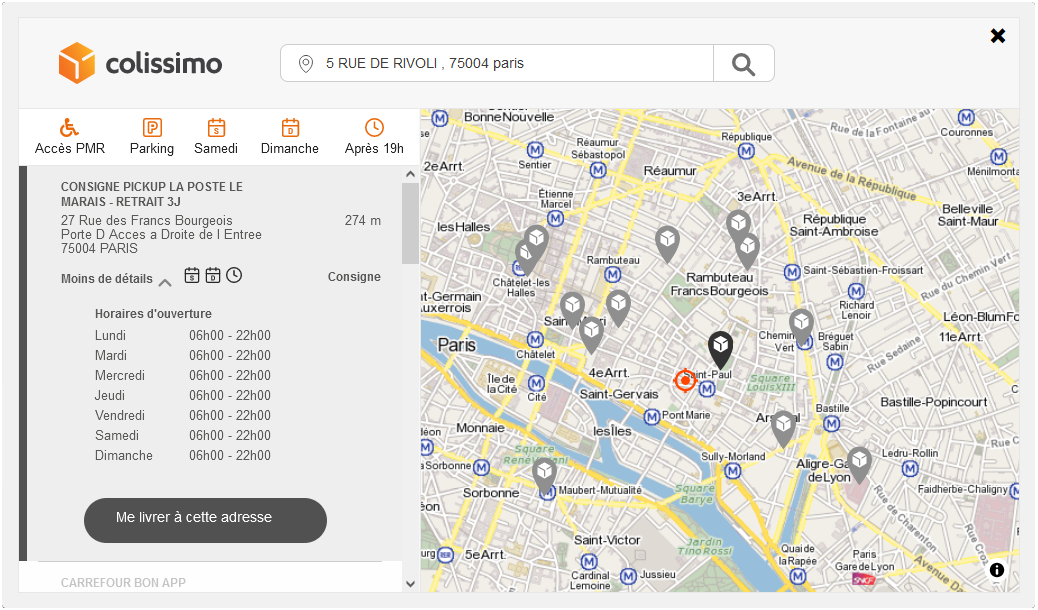Click the SNCF logo at Gare de Lyon
The image size is (1038, 610).
point(863,580)
